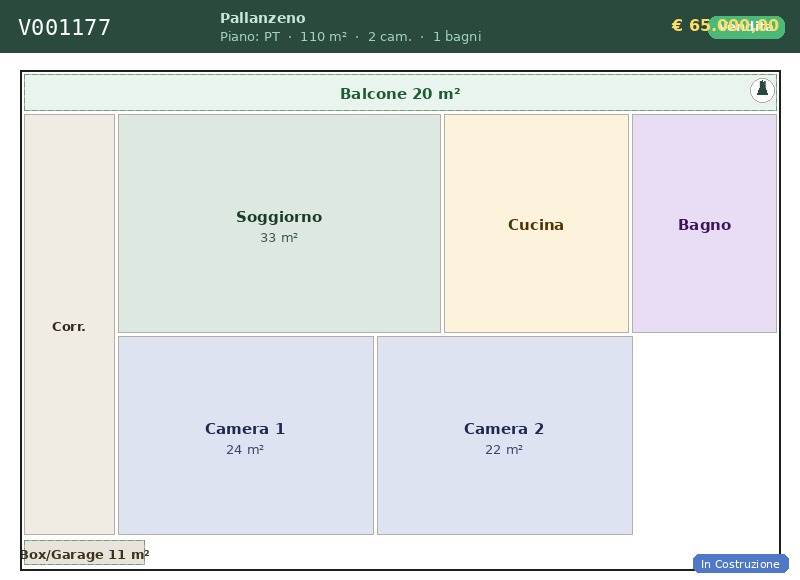Select the Bagno room
The width and height of the screenshot is (800, 580).
tap(704, 224)
